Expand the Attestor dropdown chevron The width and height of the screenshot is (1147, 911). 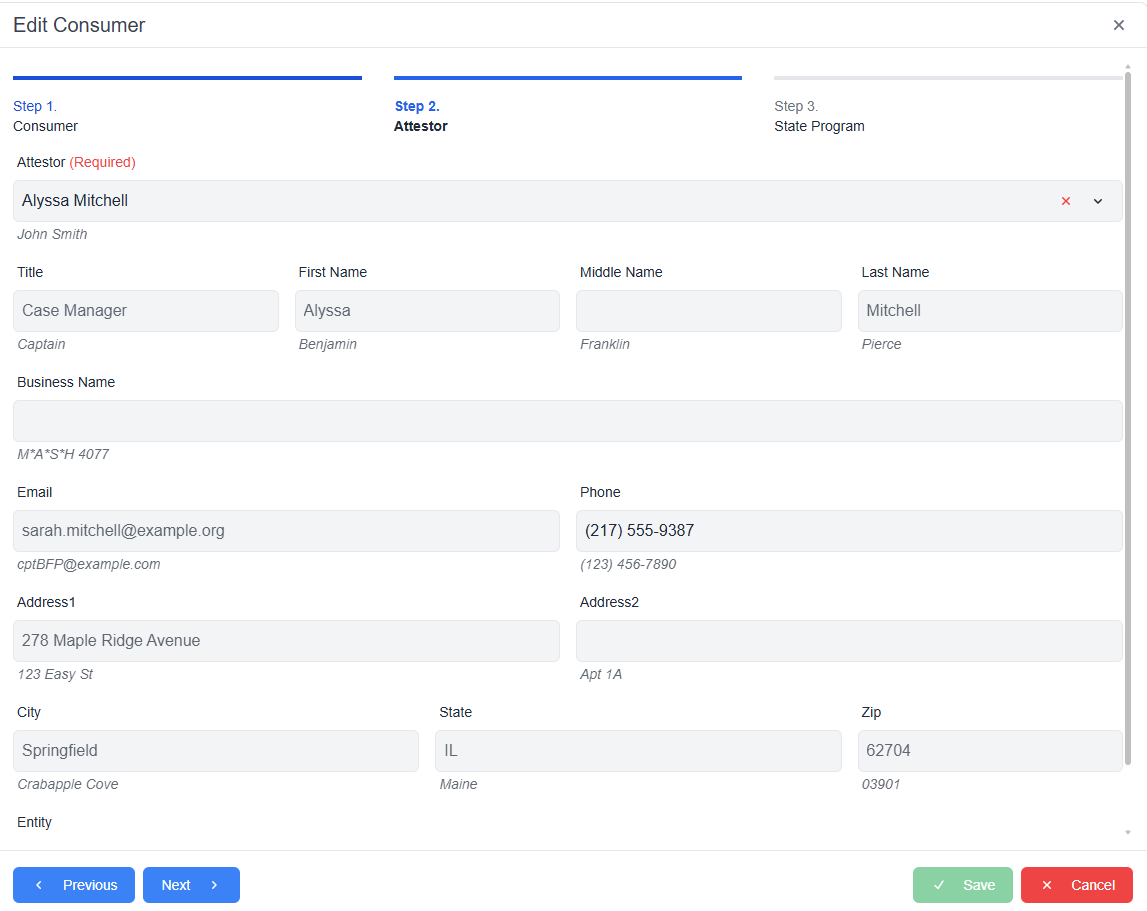pos(1097,201)
